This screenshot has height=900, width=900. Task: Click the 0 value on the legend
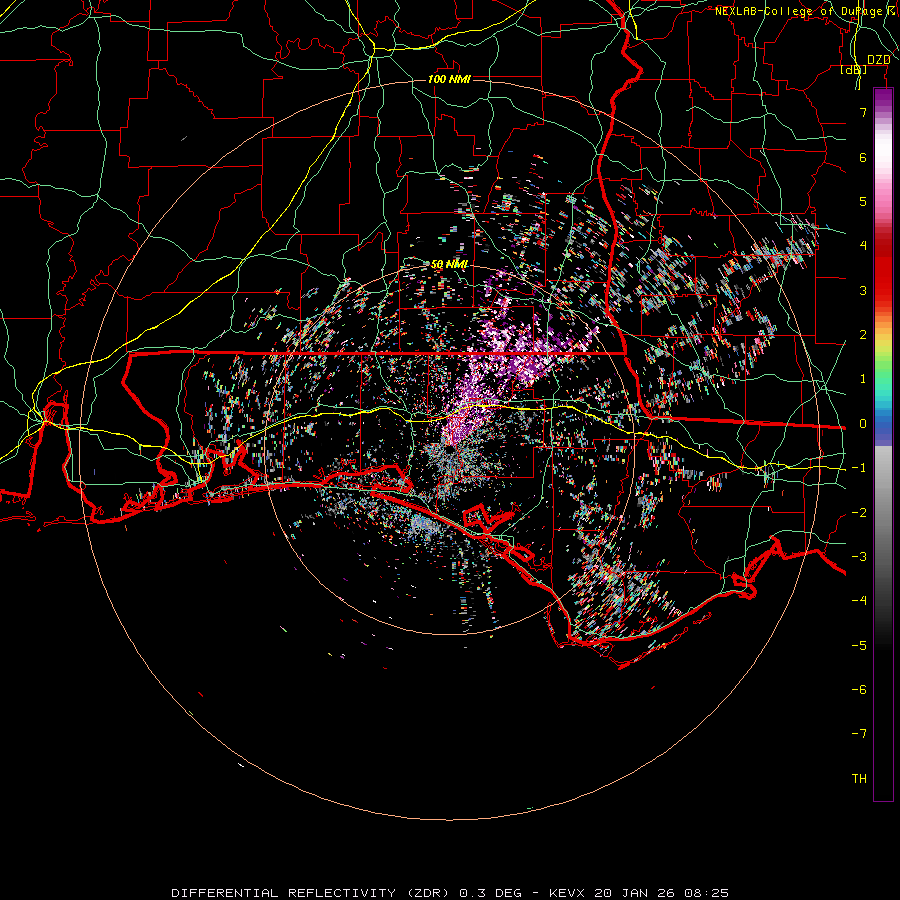click(x=863, y=424)
